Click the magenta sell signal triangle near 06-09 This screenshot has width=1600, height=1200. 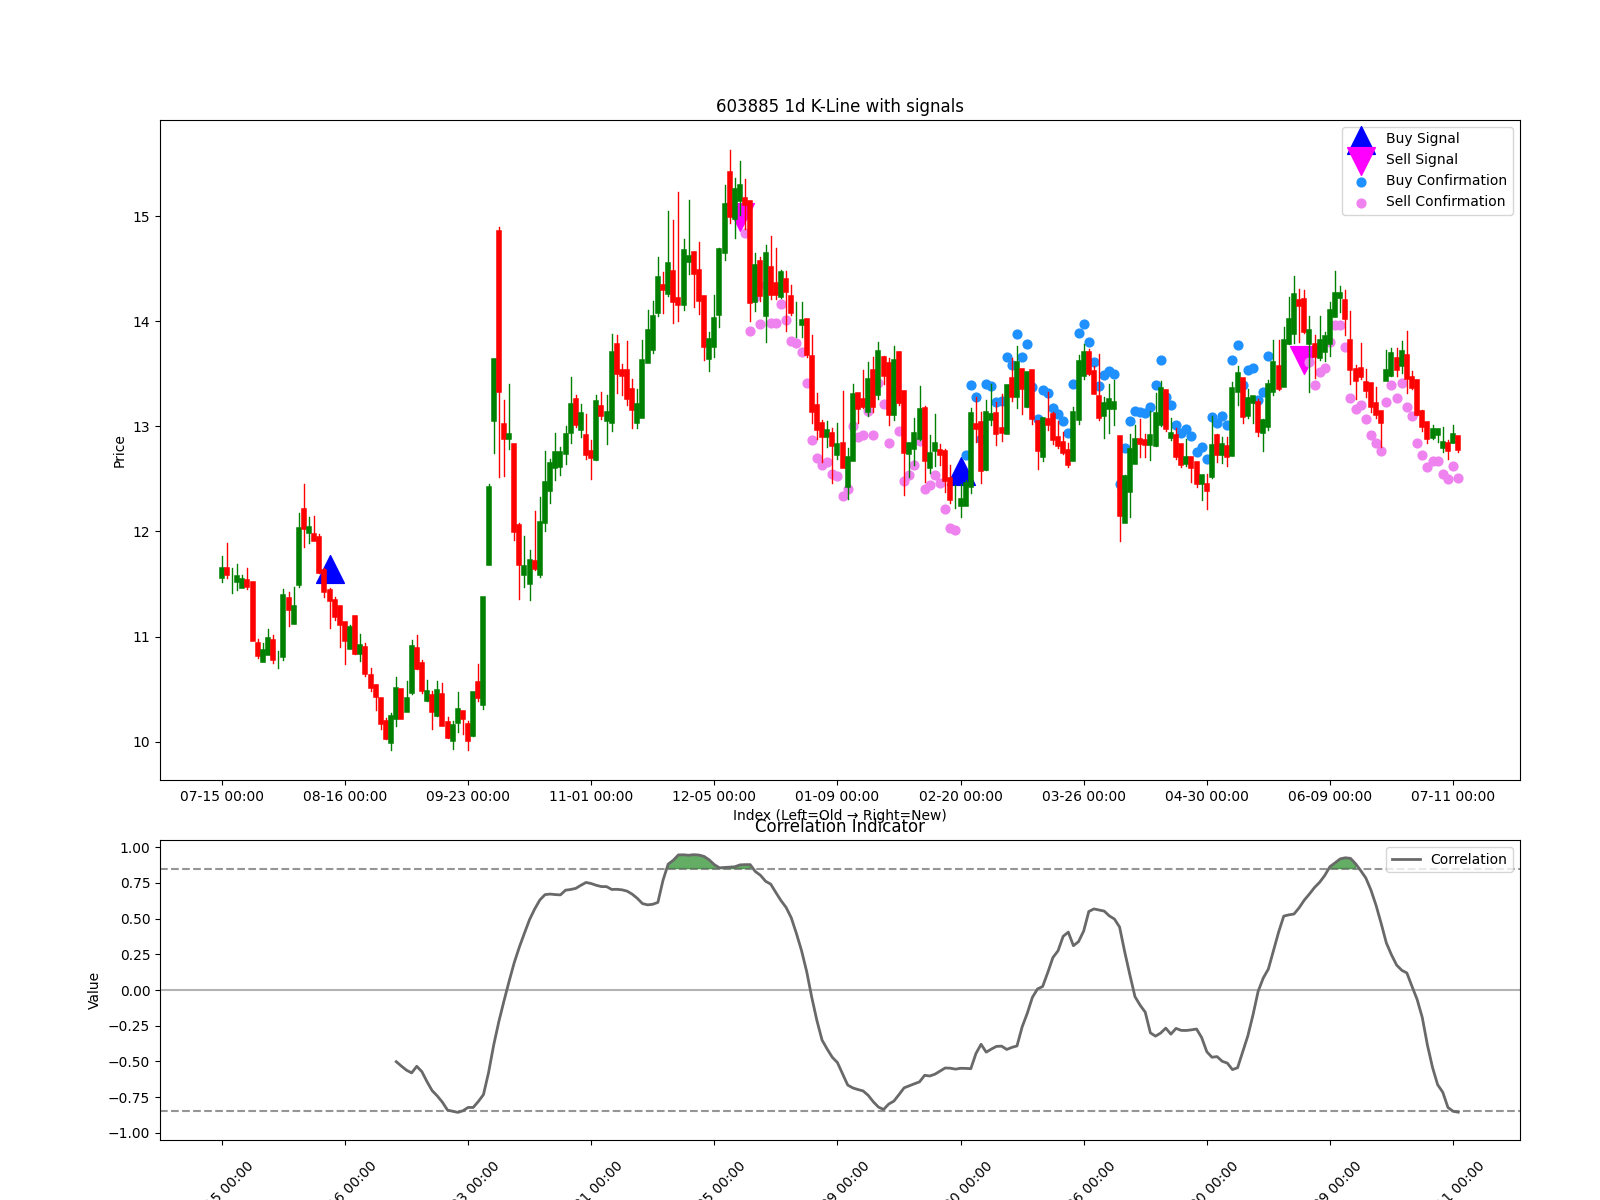tap(1303, 360)
